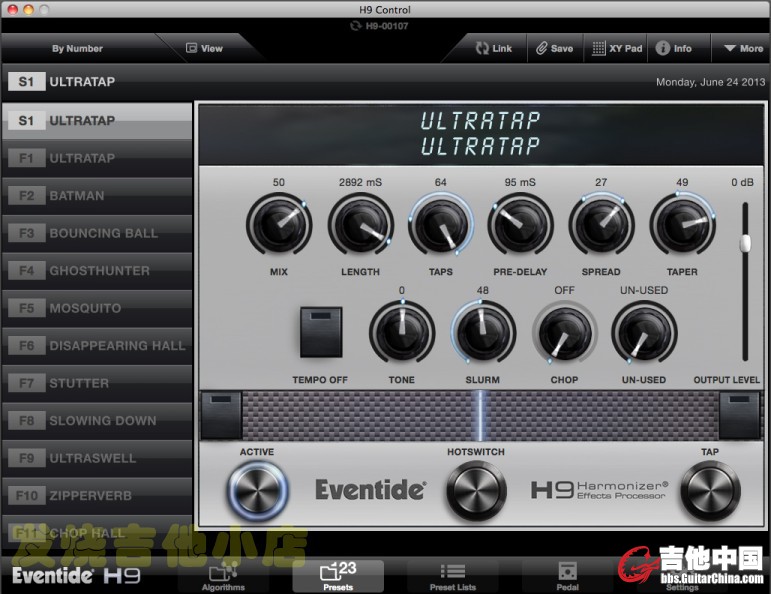Switch to Presets tab at bottom
The height and width of the screenshot is (594, 771).
point(338,577)
